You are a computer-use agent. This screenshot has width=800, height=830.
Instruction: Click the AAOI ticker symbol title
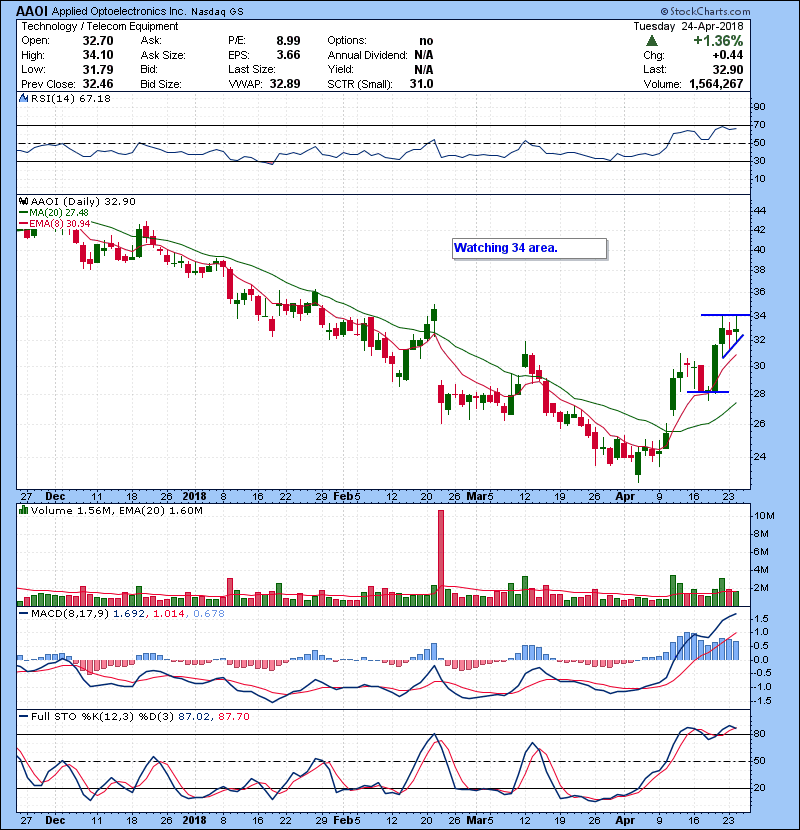[32, 11]
